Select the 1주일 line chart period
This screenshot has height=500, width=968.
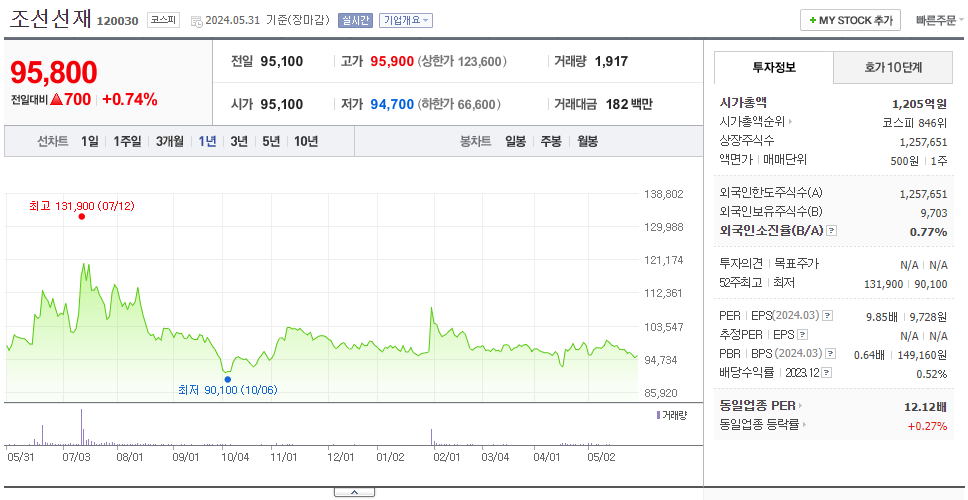click(127, 141)
